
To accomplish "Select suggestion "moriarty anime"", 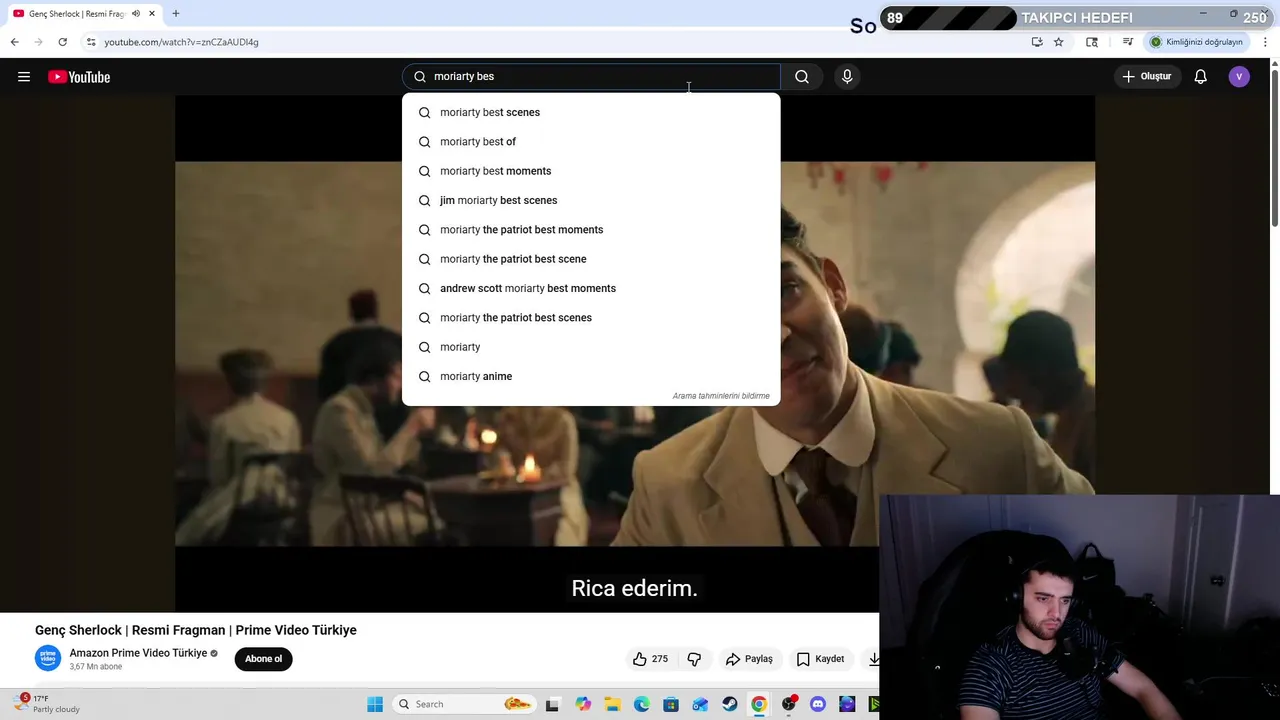I will pos(591,376).
